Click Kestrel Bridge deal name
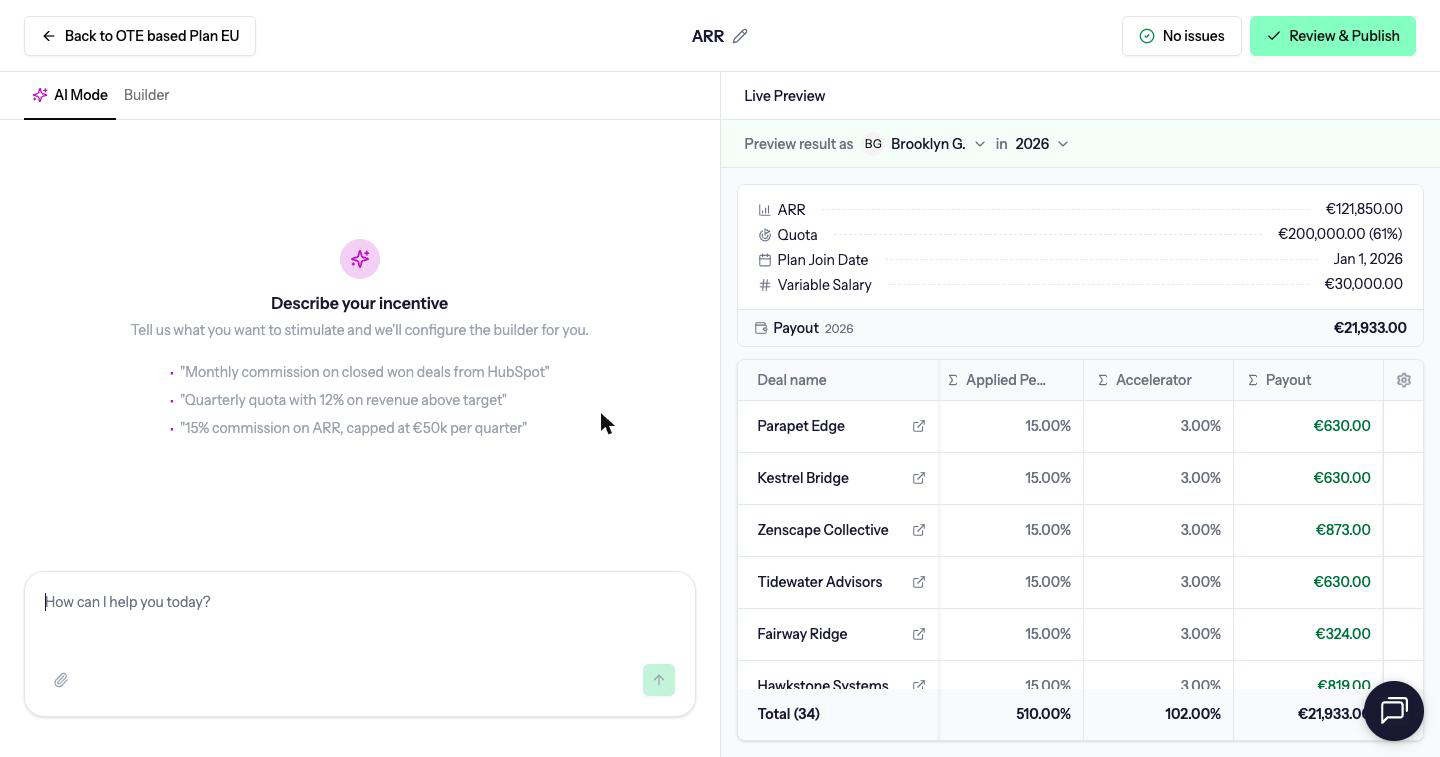 pyautogui.click(x=803, y=478)
